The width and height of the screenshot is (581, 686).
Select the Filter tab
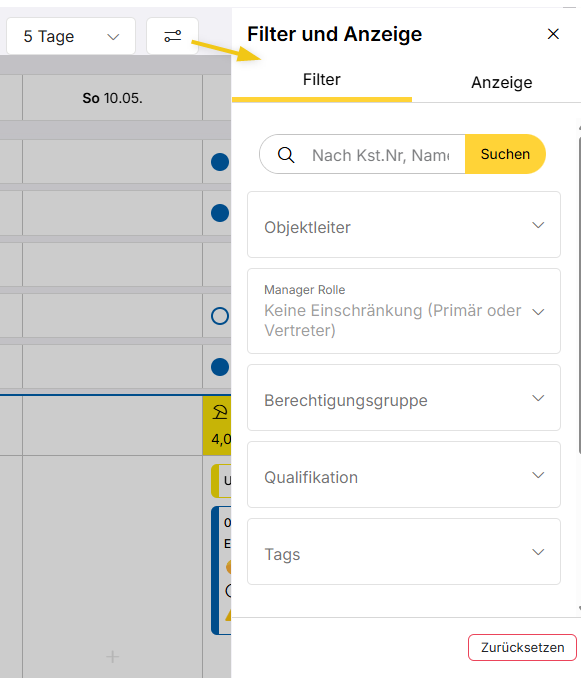pyautogui.click(x=322, y=80)
